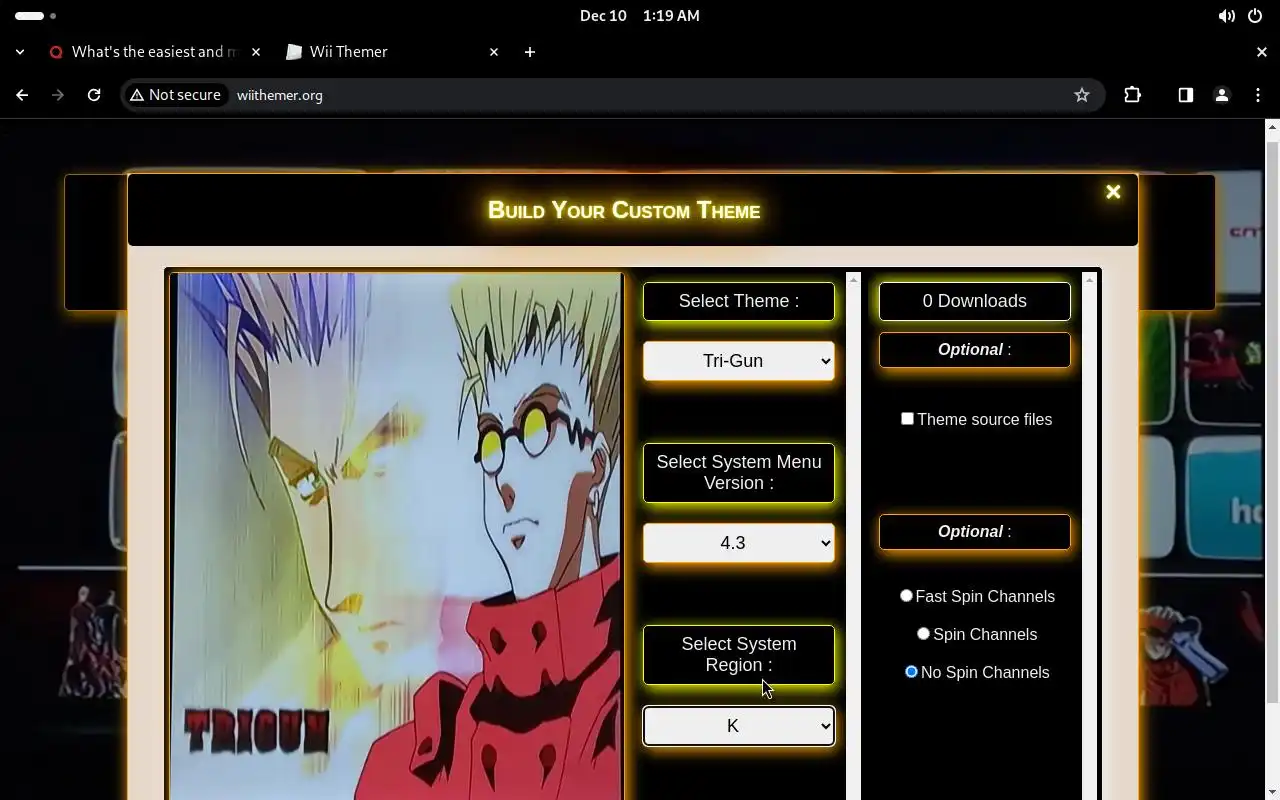The image size is (1280, 800).
Task: Click the Select Theme label
Action: pos(739,301)
